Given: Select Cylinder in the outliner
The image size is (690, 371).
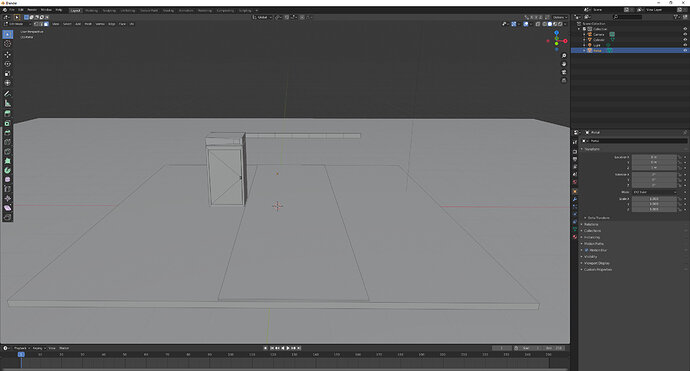Looking at the screenshot, I should tap(599, 40).
